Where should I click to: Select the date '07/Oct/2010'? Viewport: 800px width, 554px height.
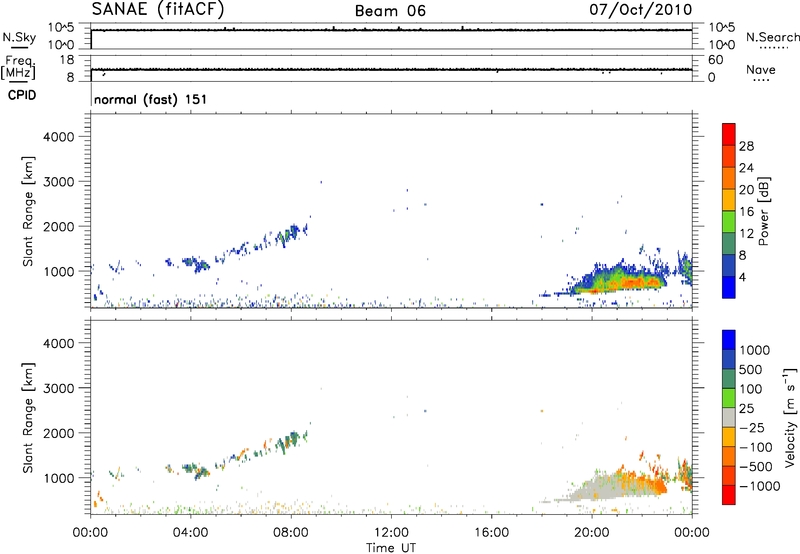(641, 10)
